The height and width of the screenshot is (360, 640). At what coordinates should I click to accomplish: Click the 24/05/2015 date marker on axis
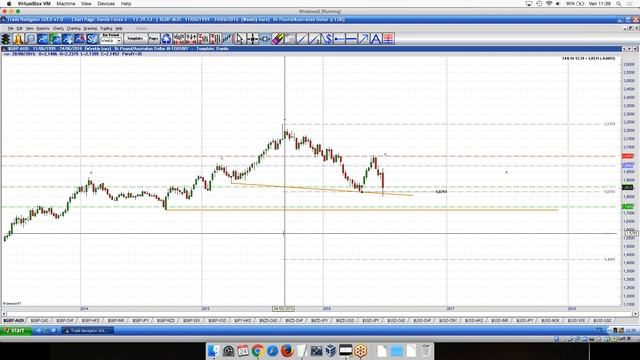(x=284, y=309)
